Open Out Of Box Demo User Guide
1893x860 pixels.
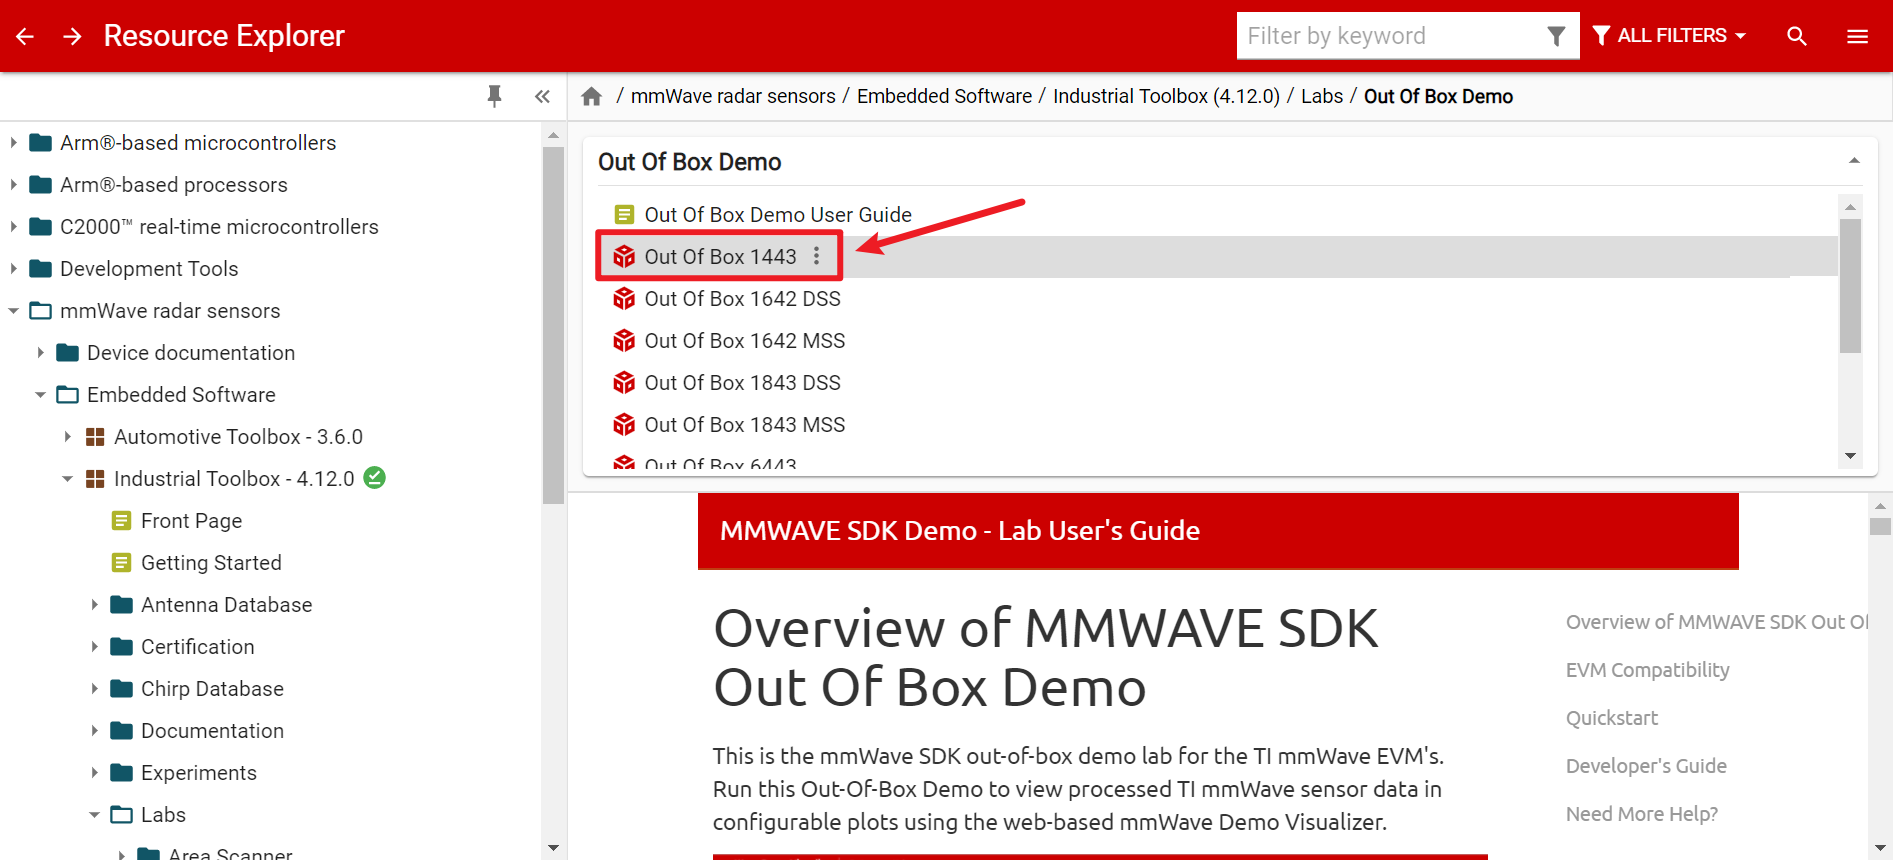778,214
